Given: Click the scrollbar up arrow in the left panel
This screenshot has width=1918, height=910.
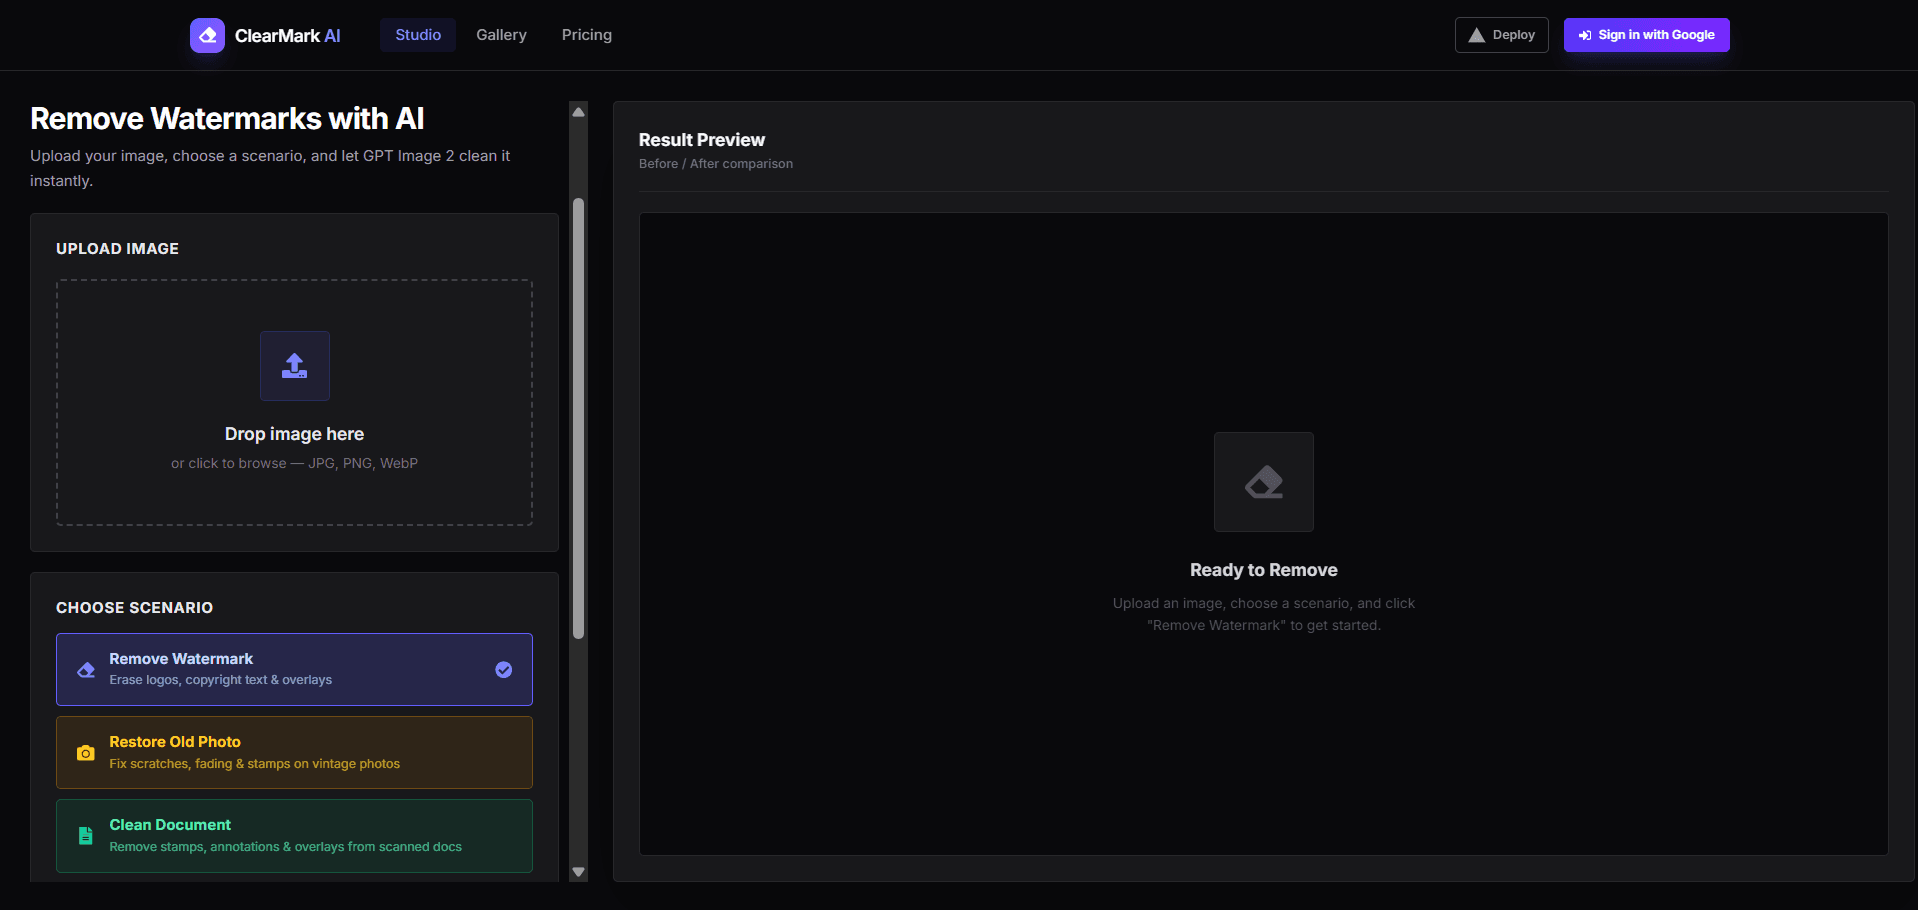Looking at the screenshot, I should 578,111.
